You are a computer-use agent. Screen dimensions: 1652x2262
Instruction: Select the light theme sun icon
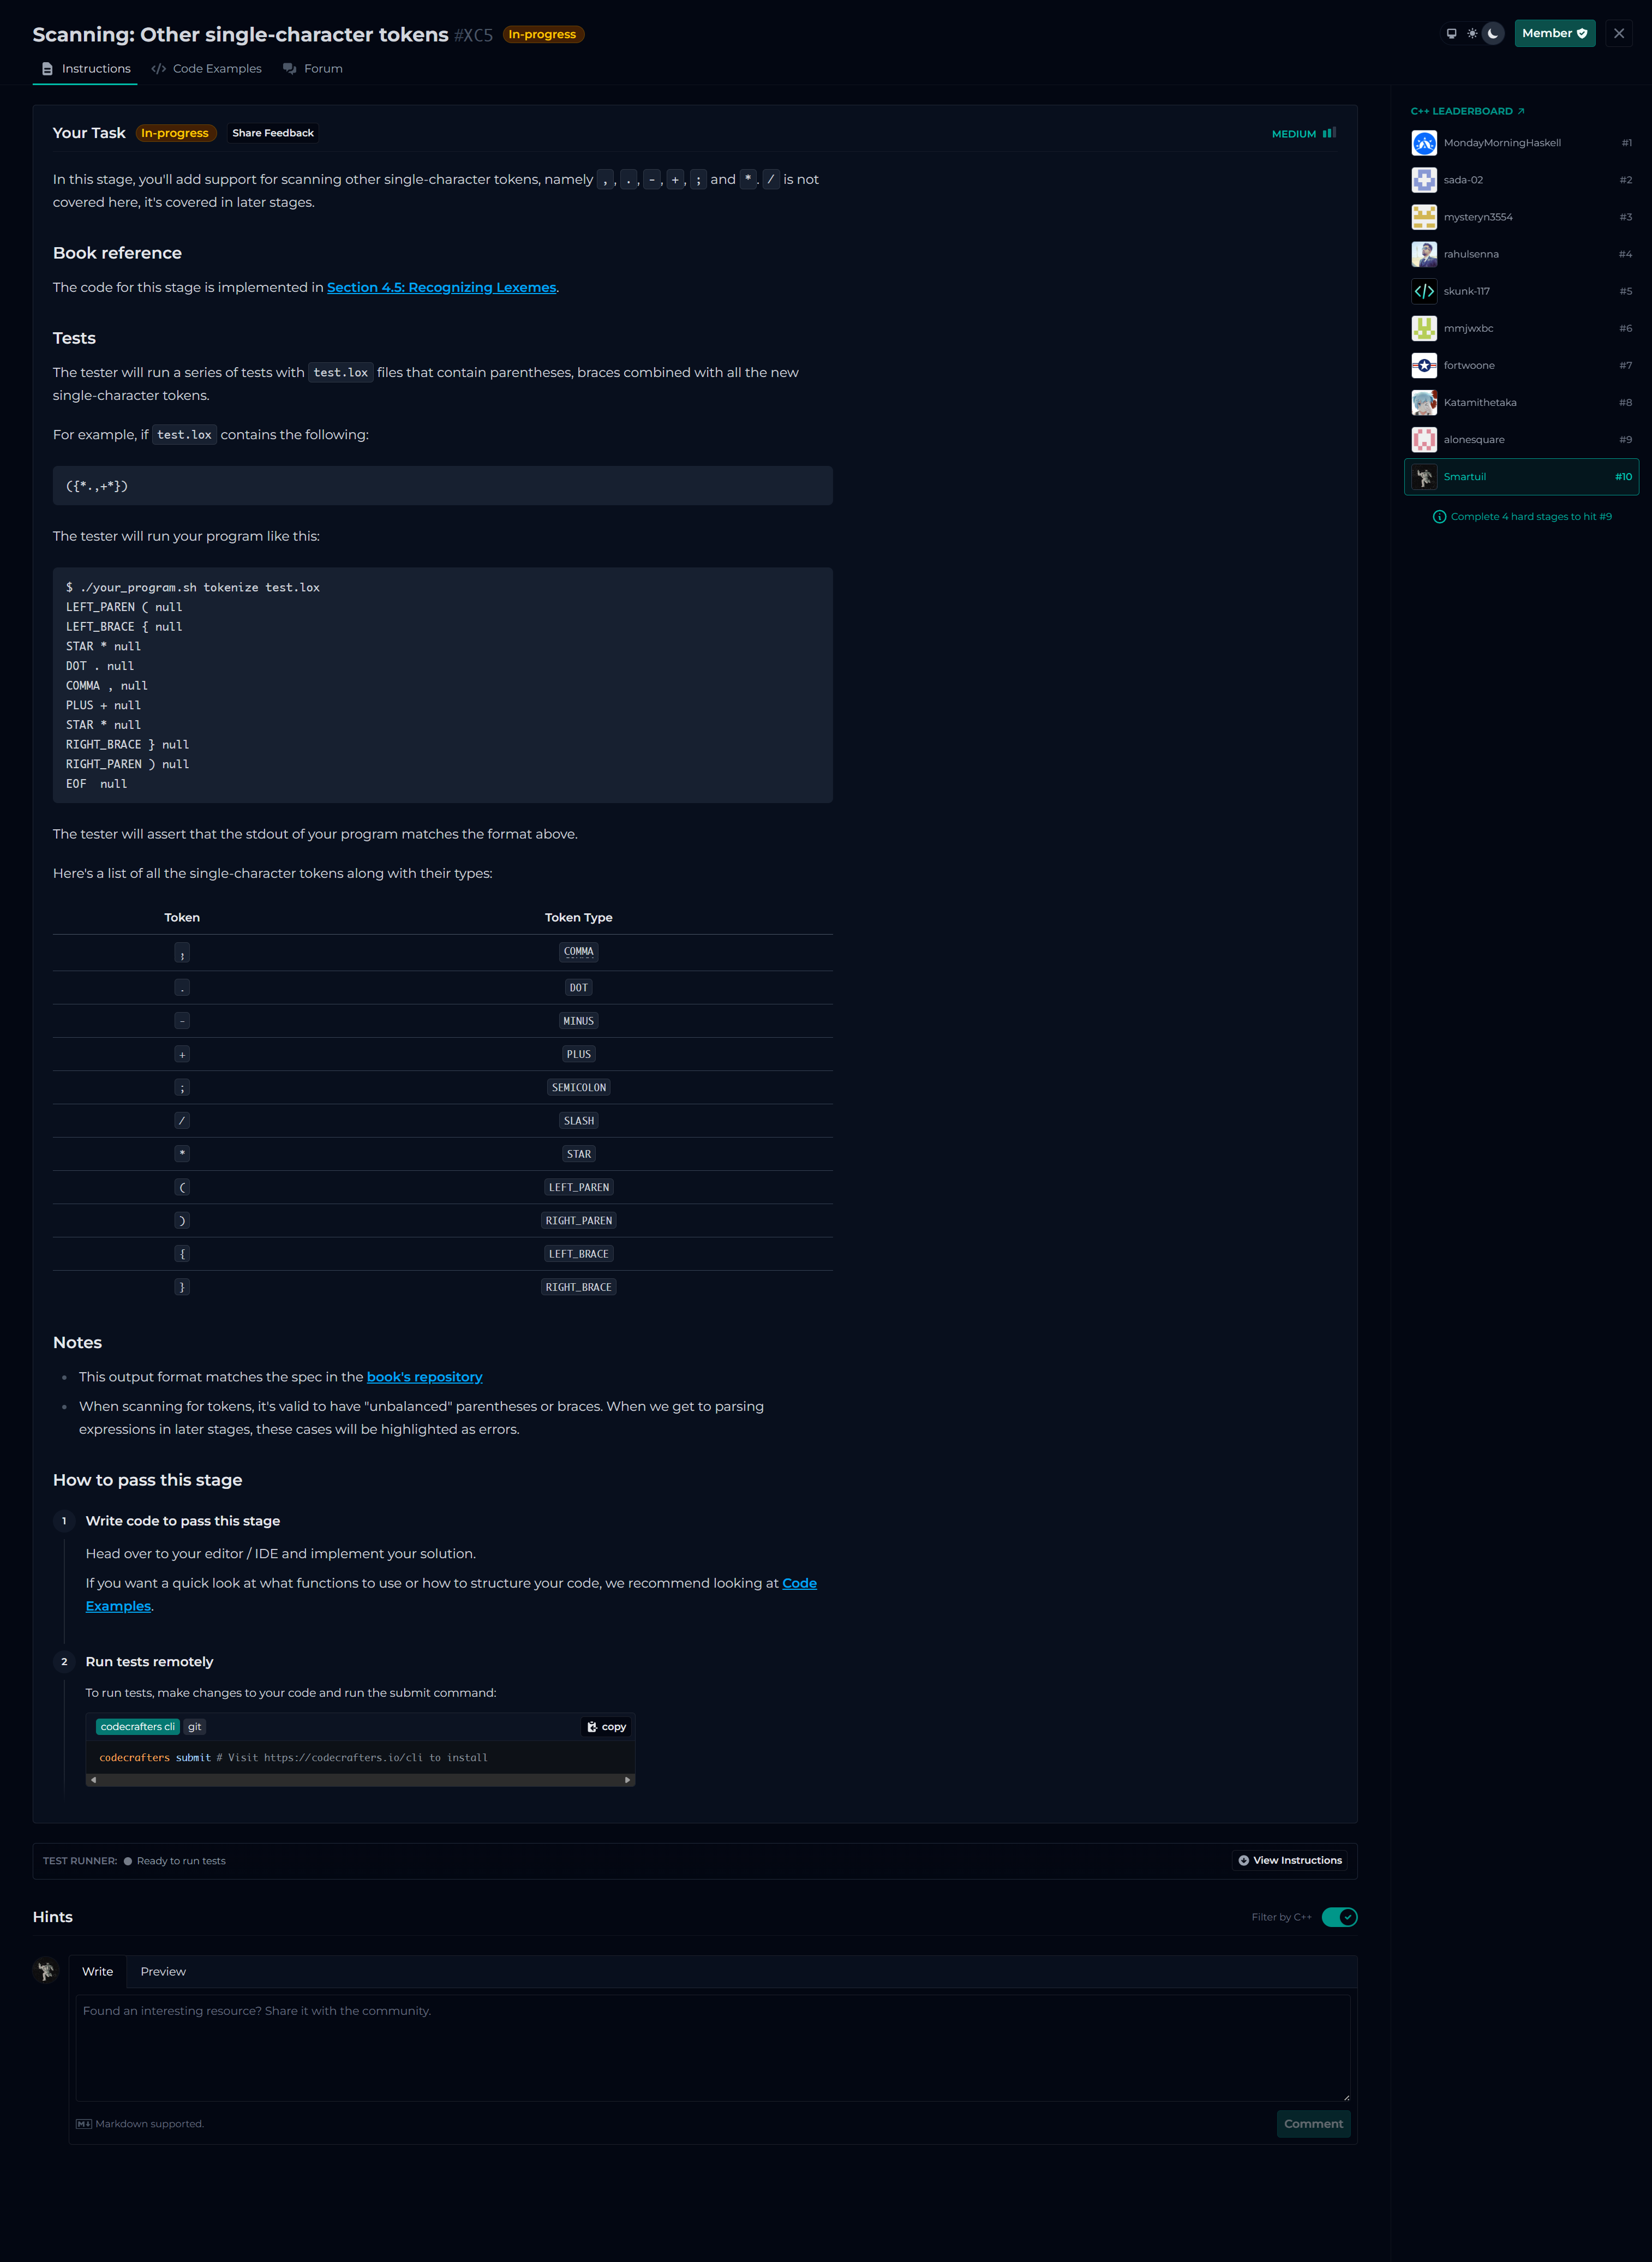[x=1472, y=33]
